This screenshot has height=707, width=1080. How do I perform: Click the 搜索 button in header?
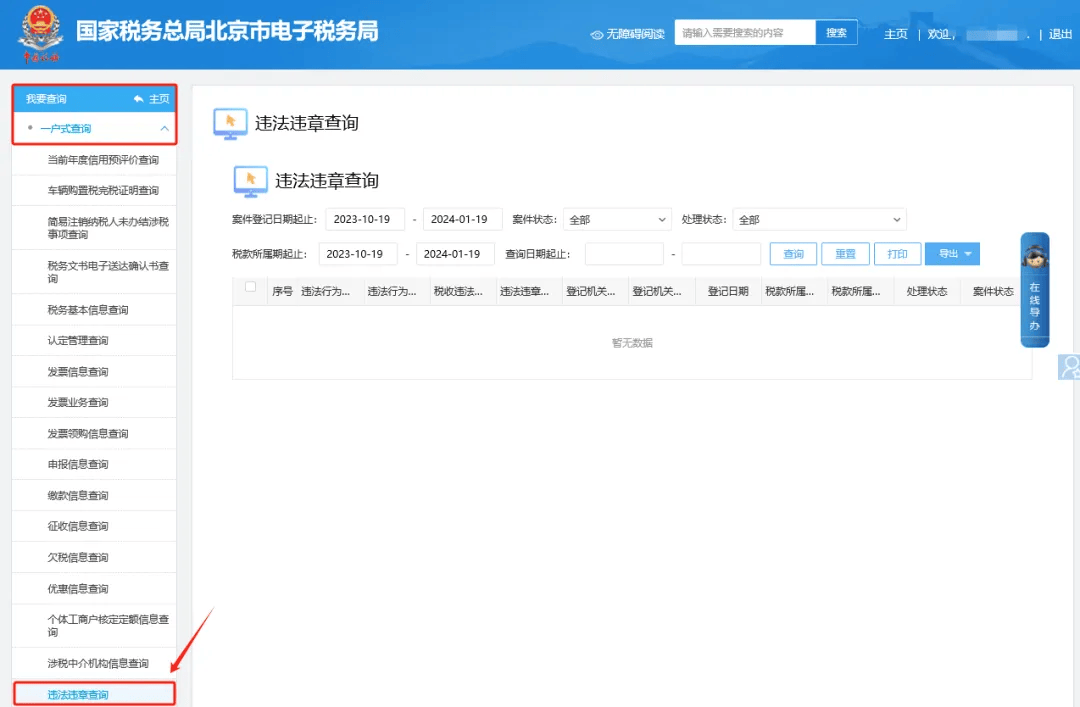click(836, 32)
